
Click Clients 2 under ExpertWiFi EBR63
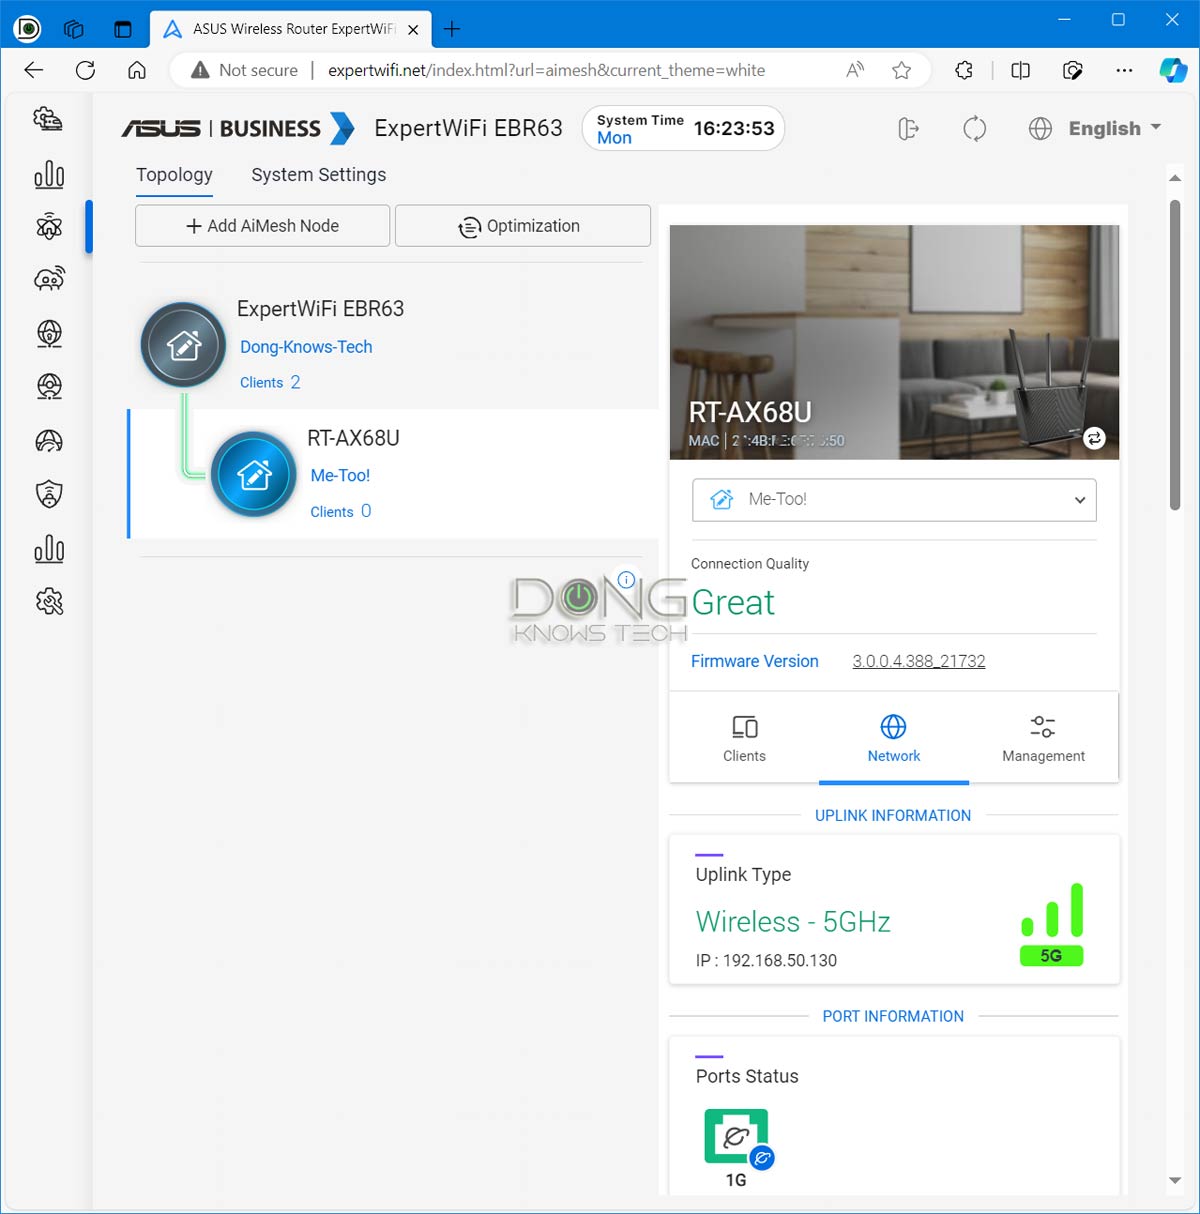[270, 382]
